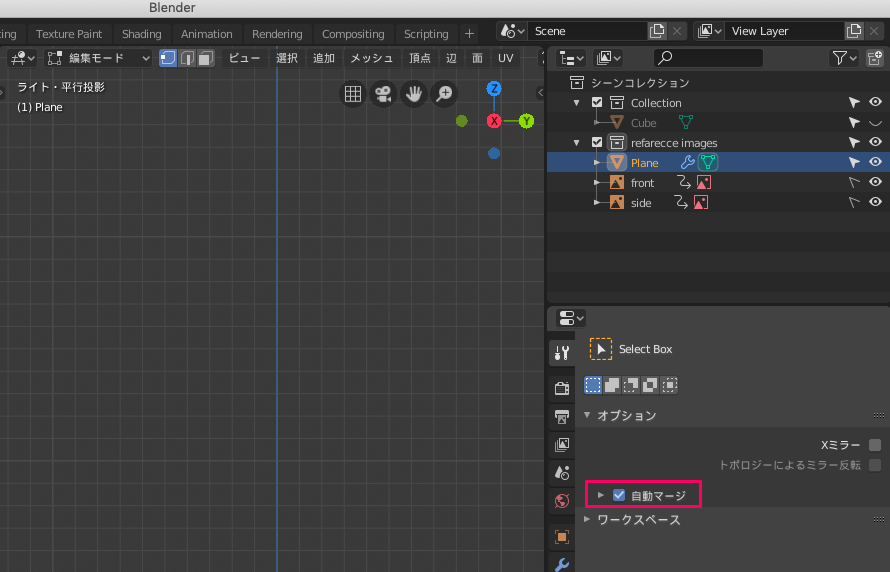
Task: Click new scene icon next to Scene
Action: tap(657, 31)
